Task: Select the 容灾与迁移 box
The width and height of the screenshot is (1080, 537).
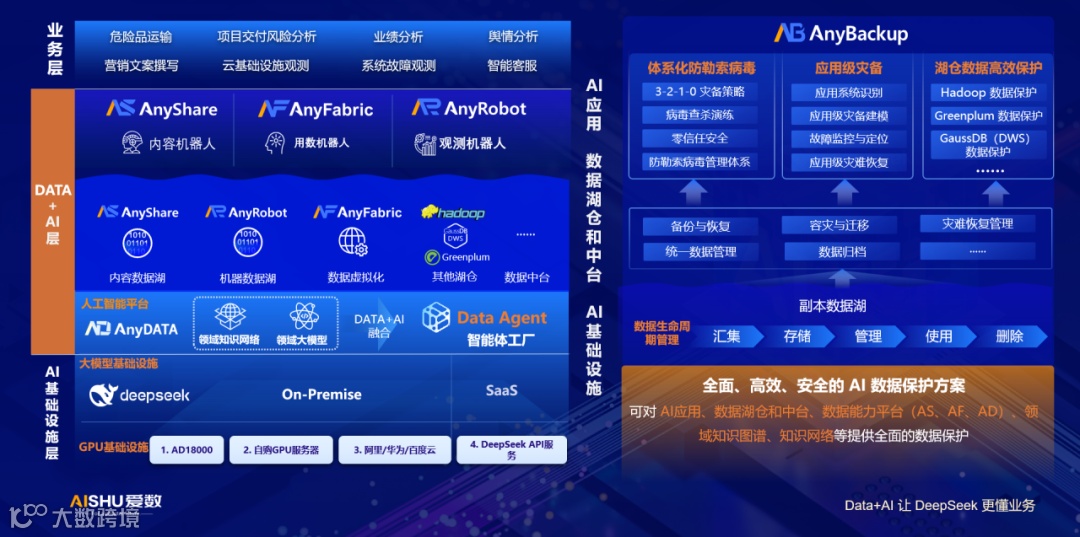Action: [x=839, y=225]
